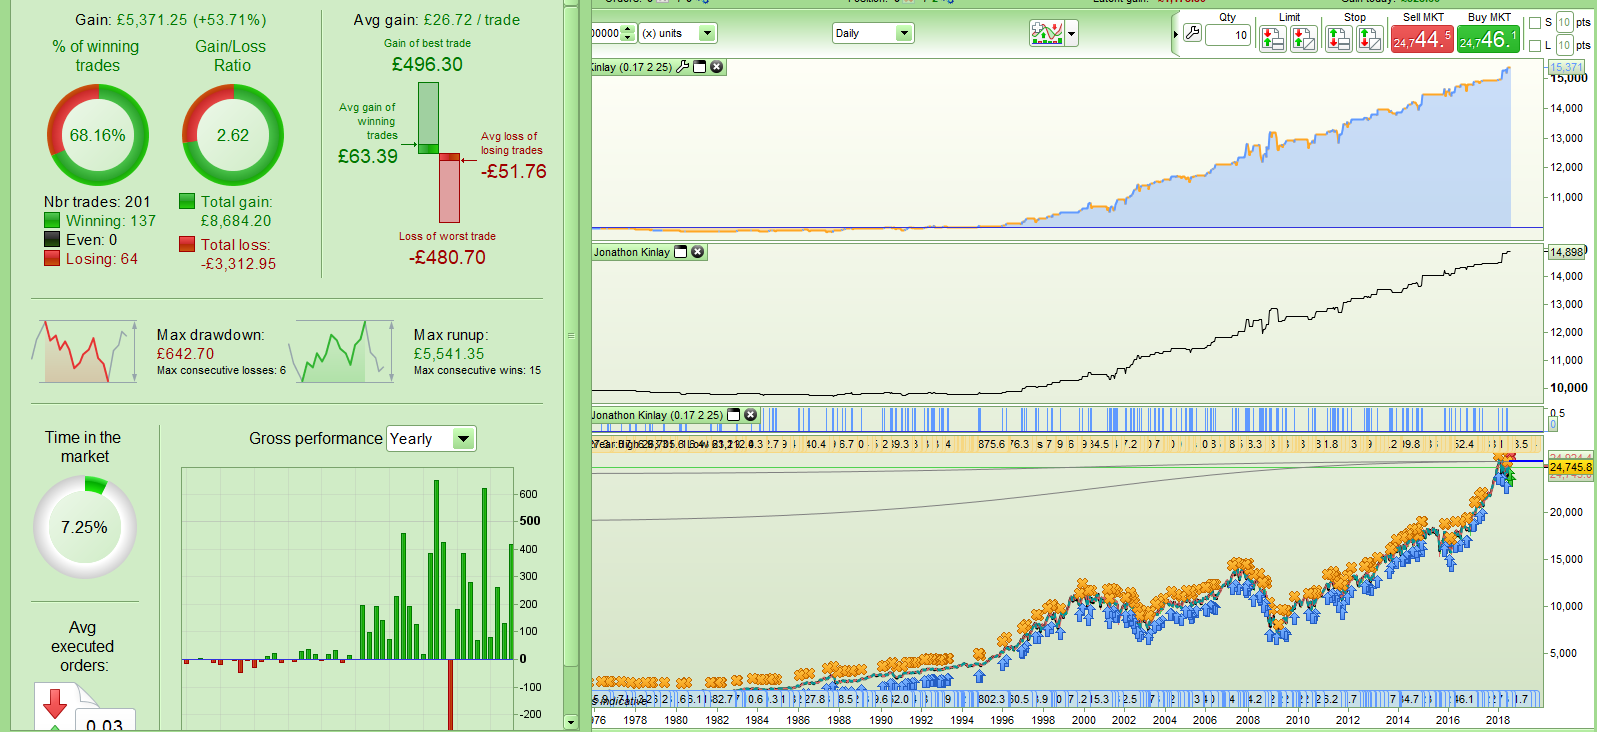This screenshot has height=732, width=1597.
Task: Enable the S stop checkbox
Action: (x=1535, y=23)
